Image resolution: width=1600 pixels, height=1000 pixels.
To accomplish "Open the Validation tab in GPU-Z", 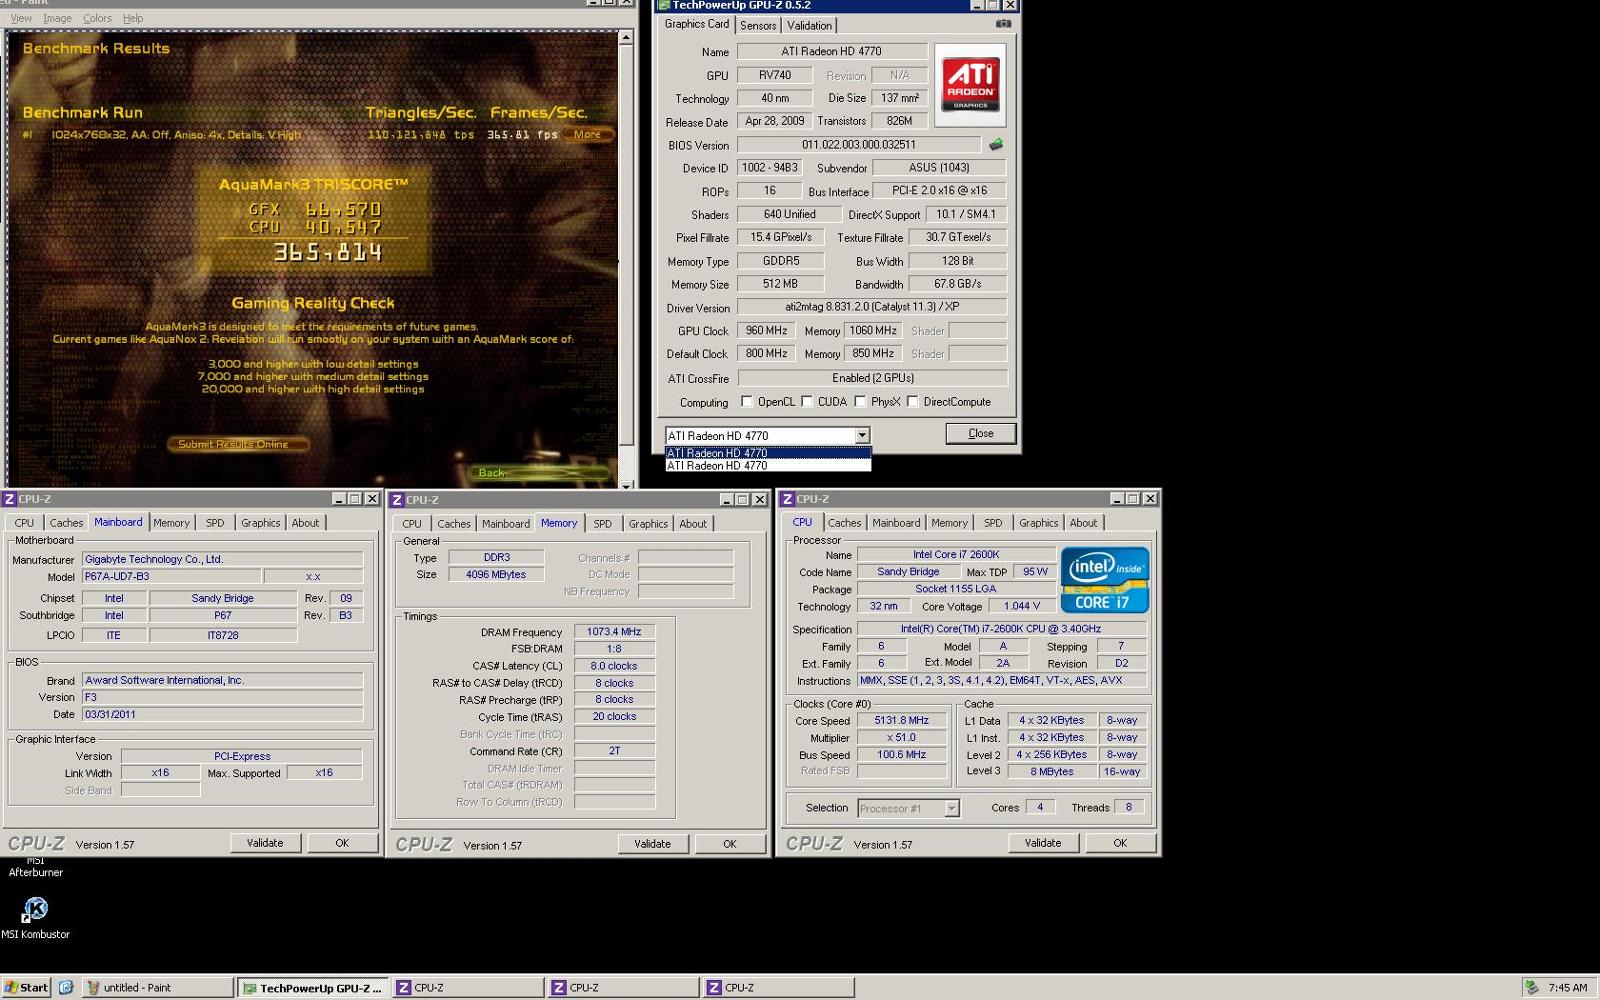I will [x=809, y=26].
